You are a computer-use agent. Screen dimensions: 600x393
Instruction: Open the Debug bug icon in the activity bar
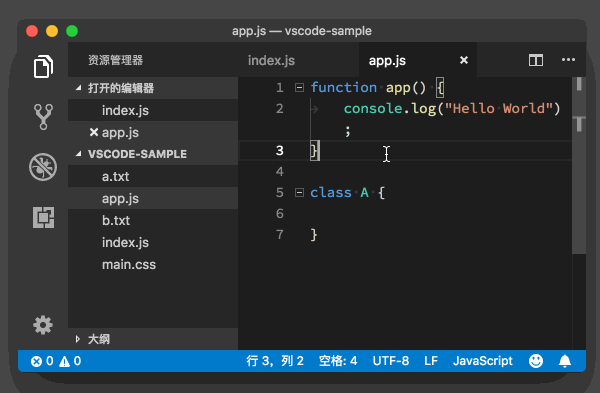(x=43, y=167)
